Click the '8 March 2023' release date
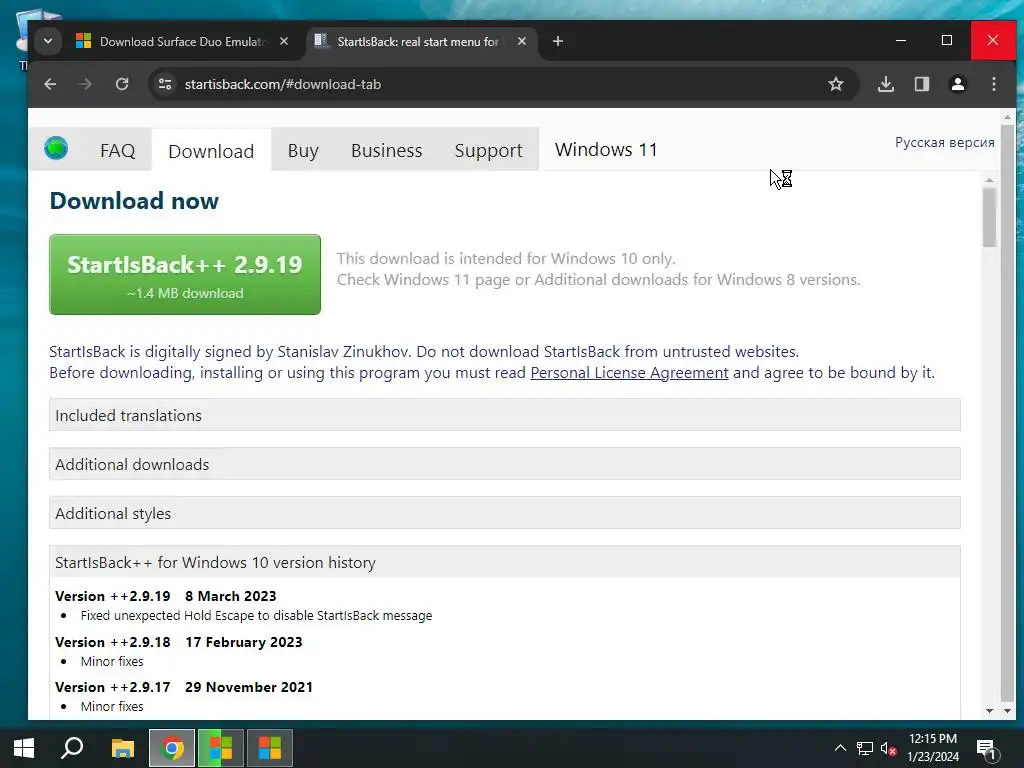Image resolution: width=1024 pixels, height=768 pixels. 231,596
